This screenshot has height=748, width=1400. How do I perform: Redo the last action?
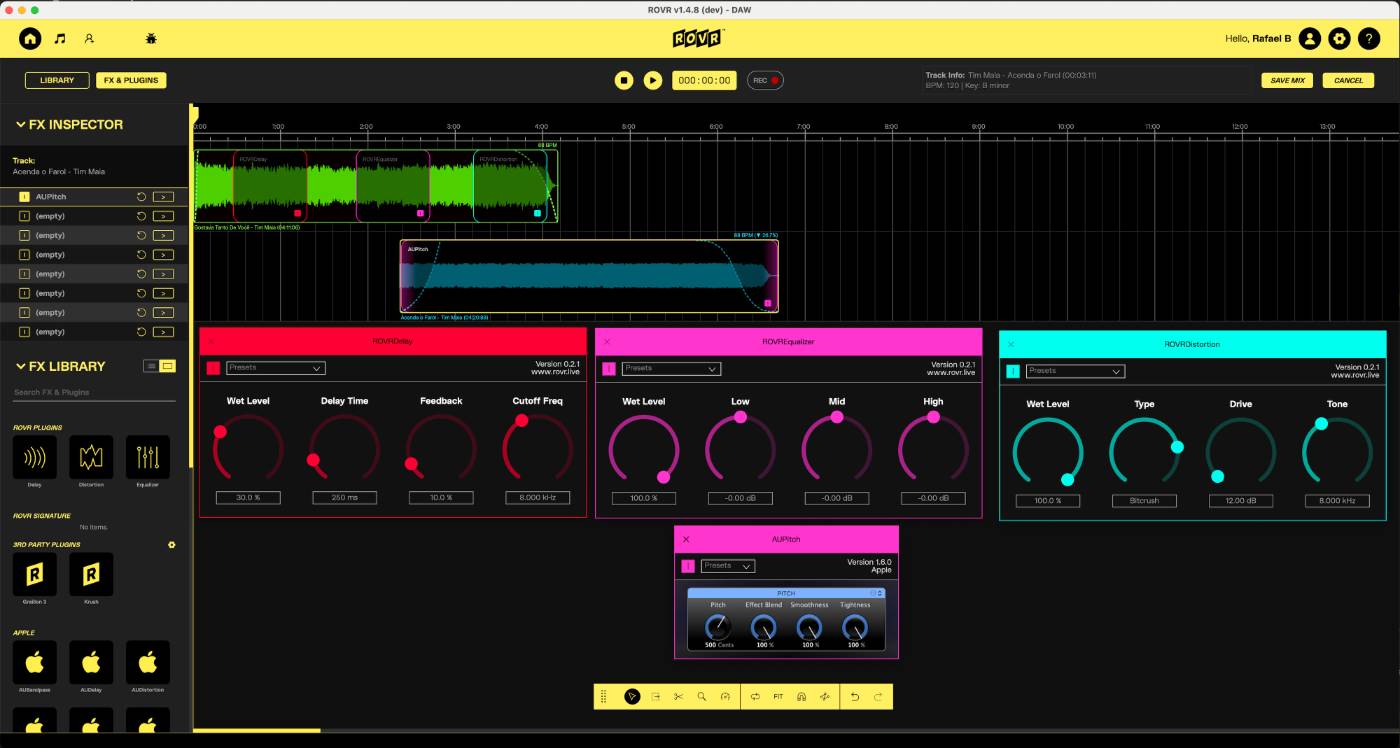pyautogui.click(x=879, y=697)
